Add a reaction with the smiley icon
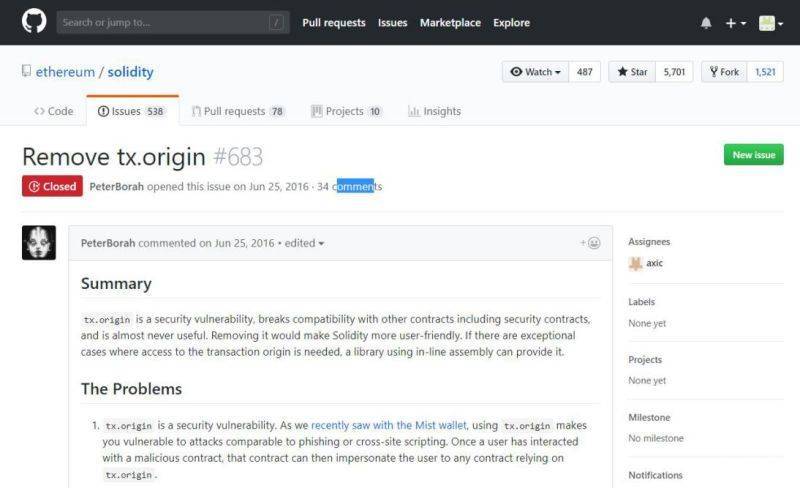Screen dimensions: 800x488 590,243
